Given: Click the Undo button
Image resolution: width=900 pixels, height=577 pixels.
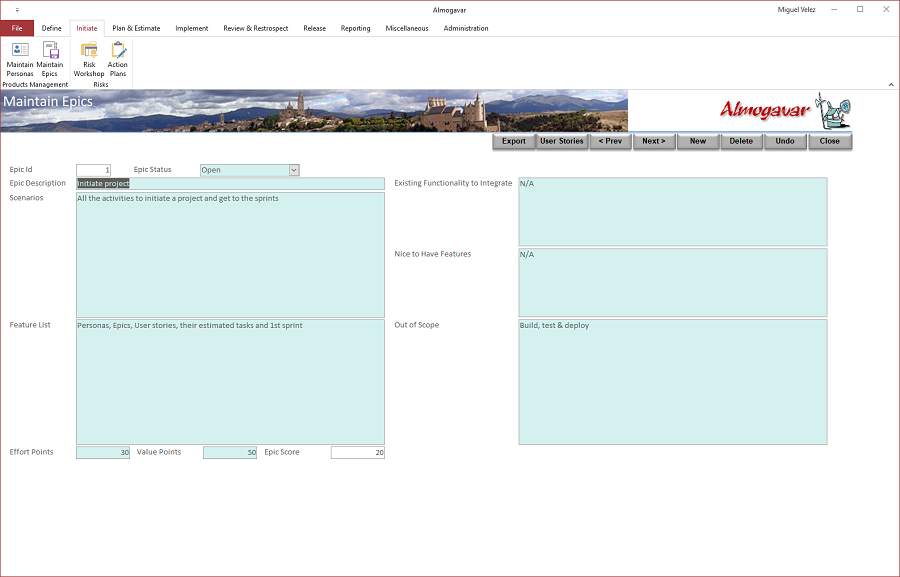Looking at the screenshot, I should (785, 141).
